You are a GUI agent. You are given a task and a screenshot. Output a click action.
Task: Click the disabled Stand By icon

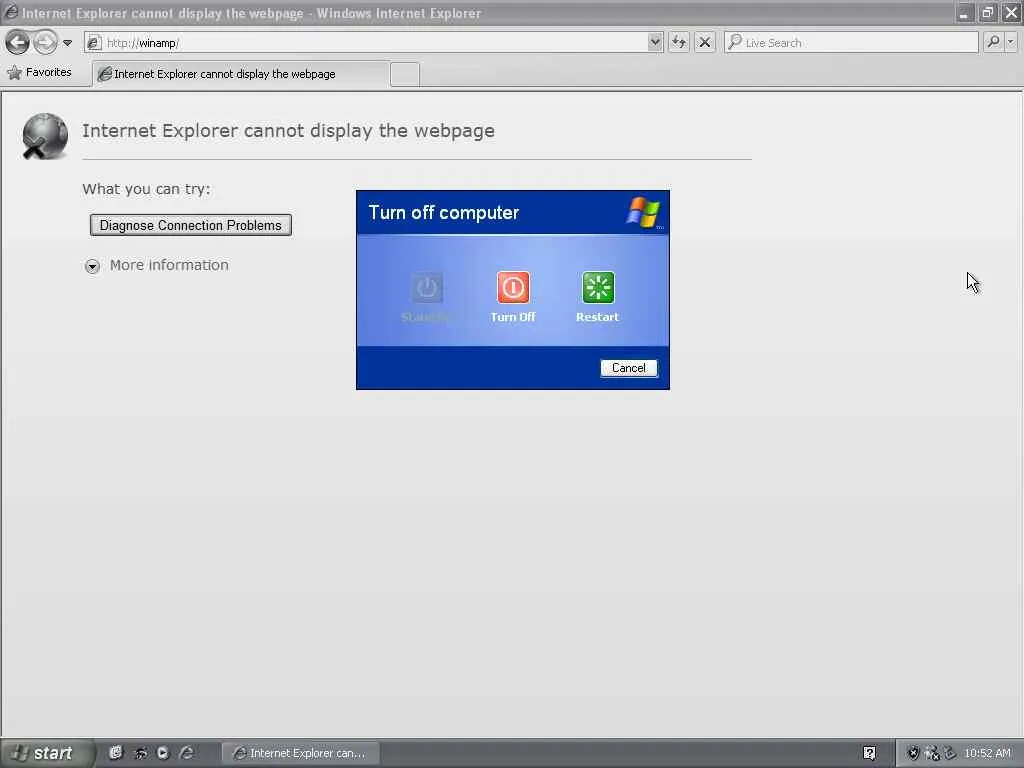[427, 287]
